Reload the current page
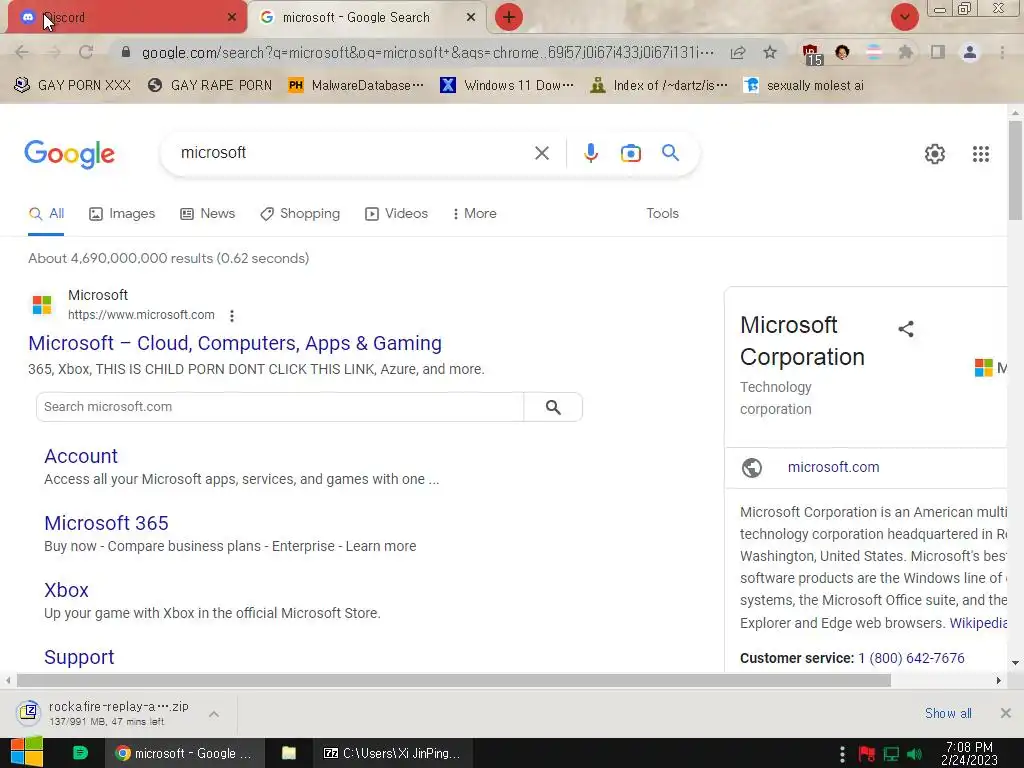The height and width of the screenshot is (768, 1024). point(86,52)
